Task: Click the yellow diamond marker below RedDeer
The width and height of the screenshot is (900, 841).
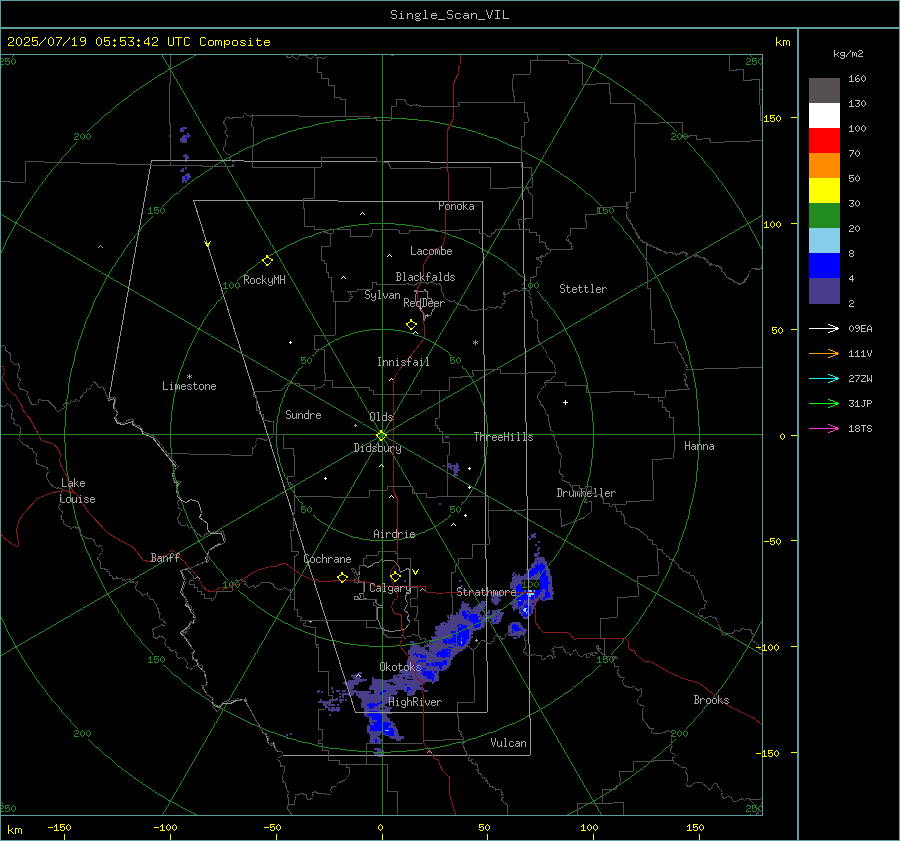Action: click(411, 325)
